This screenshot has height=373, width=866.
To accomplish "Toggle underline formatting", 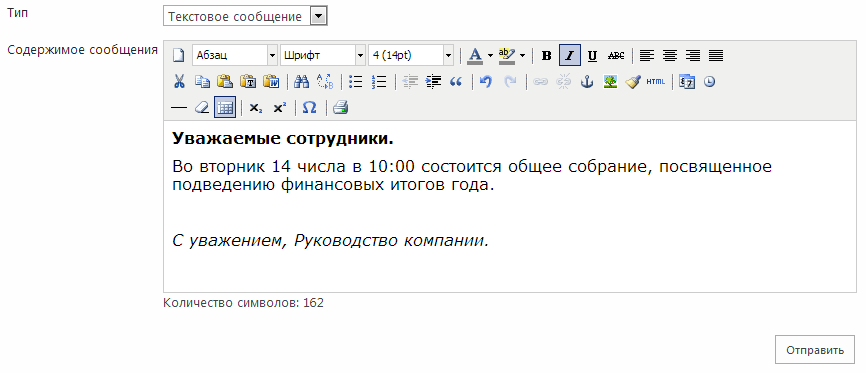I will (592, 55).
